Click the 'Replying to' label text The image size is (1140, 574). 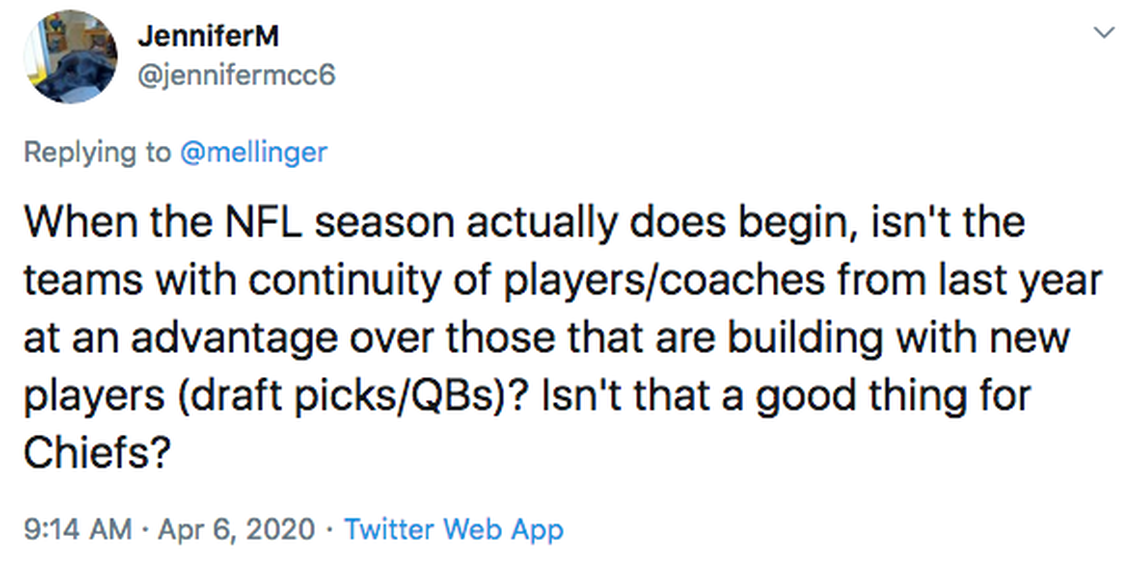[x=97, y=152]
